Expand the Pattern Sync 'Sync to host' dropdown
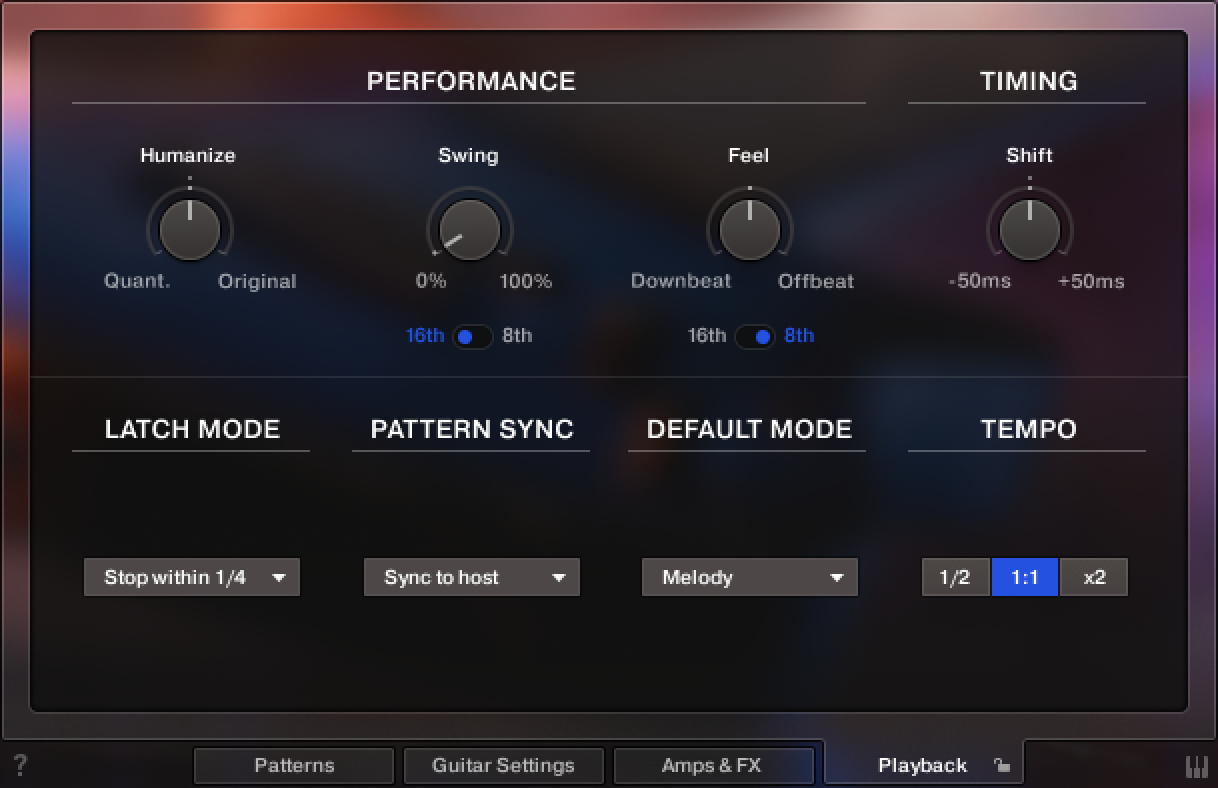Screen dimensions: 1218x788 coord(472,577)
